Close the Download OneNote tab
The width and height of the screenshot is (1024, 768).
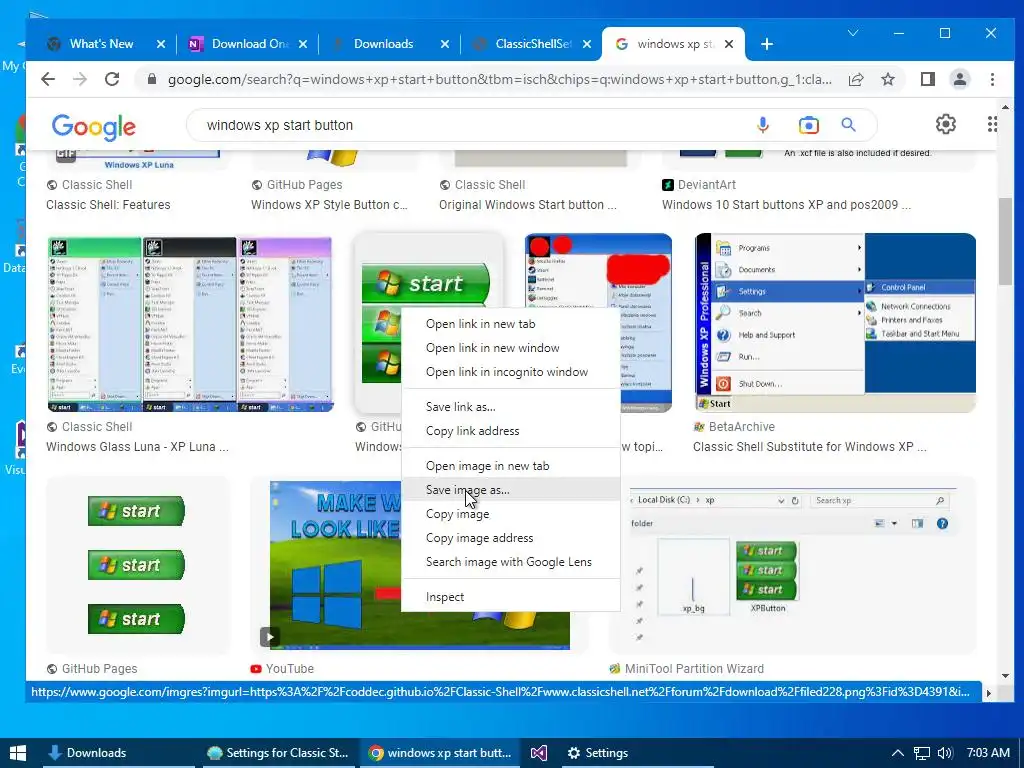coord(302,44)
